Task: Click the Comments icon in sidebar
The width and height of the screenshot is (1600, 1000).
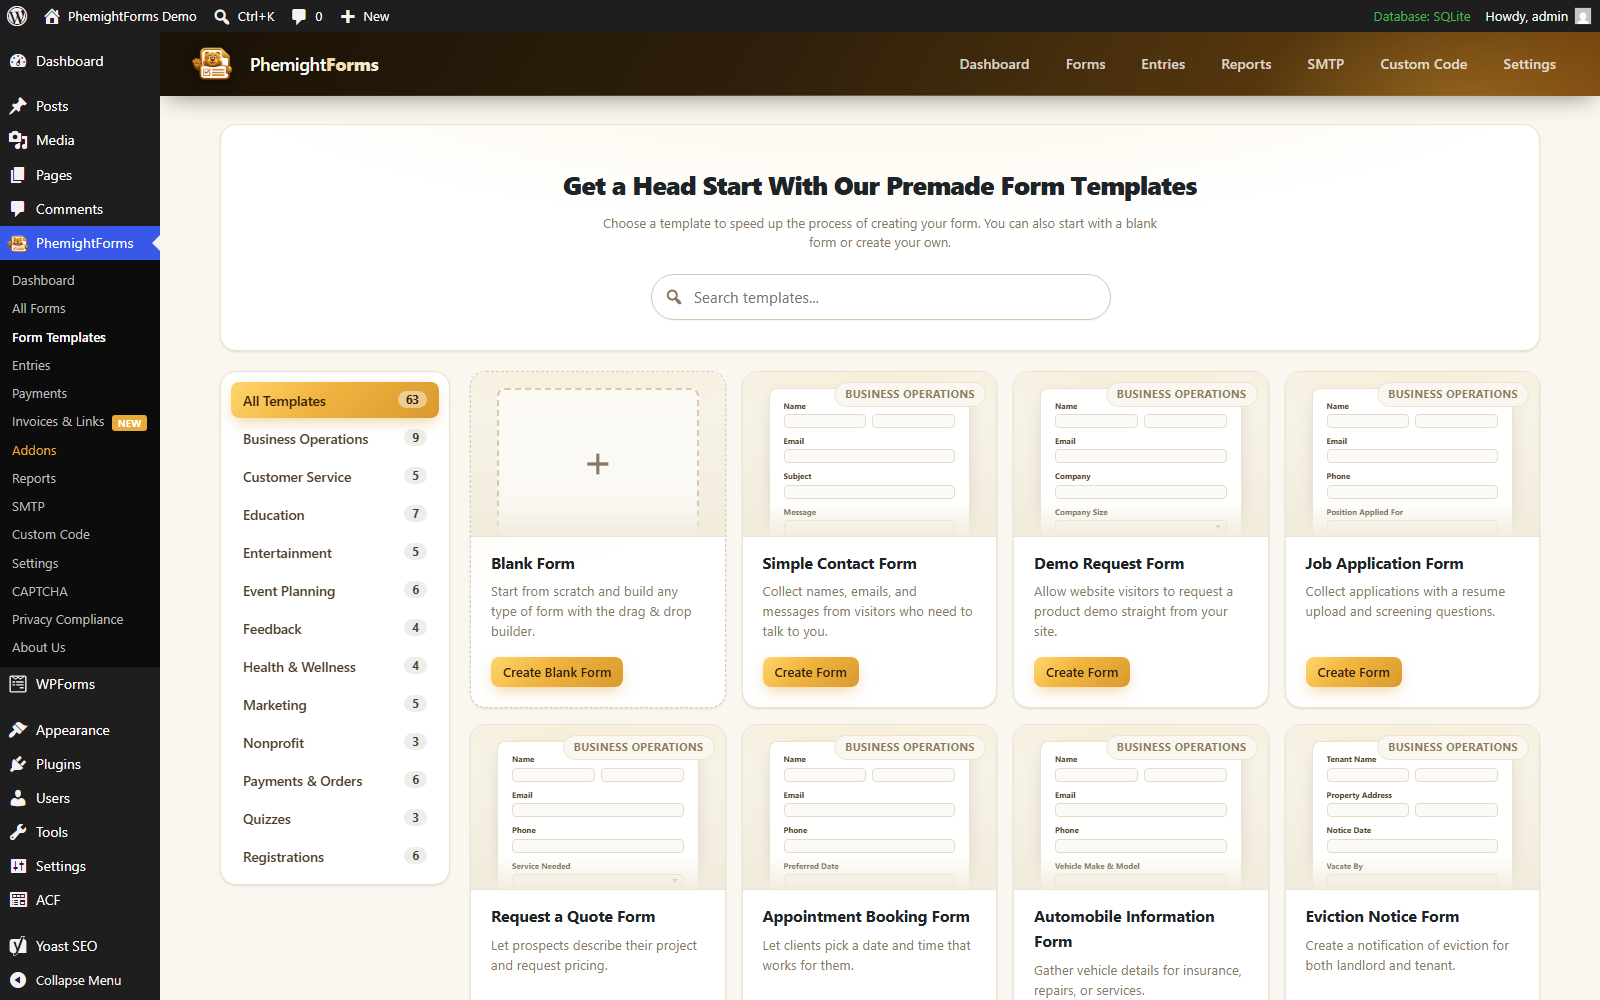Action: tap(18, 209)
